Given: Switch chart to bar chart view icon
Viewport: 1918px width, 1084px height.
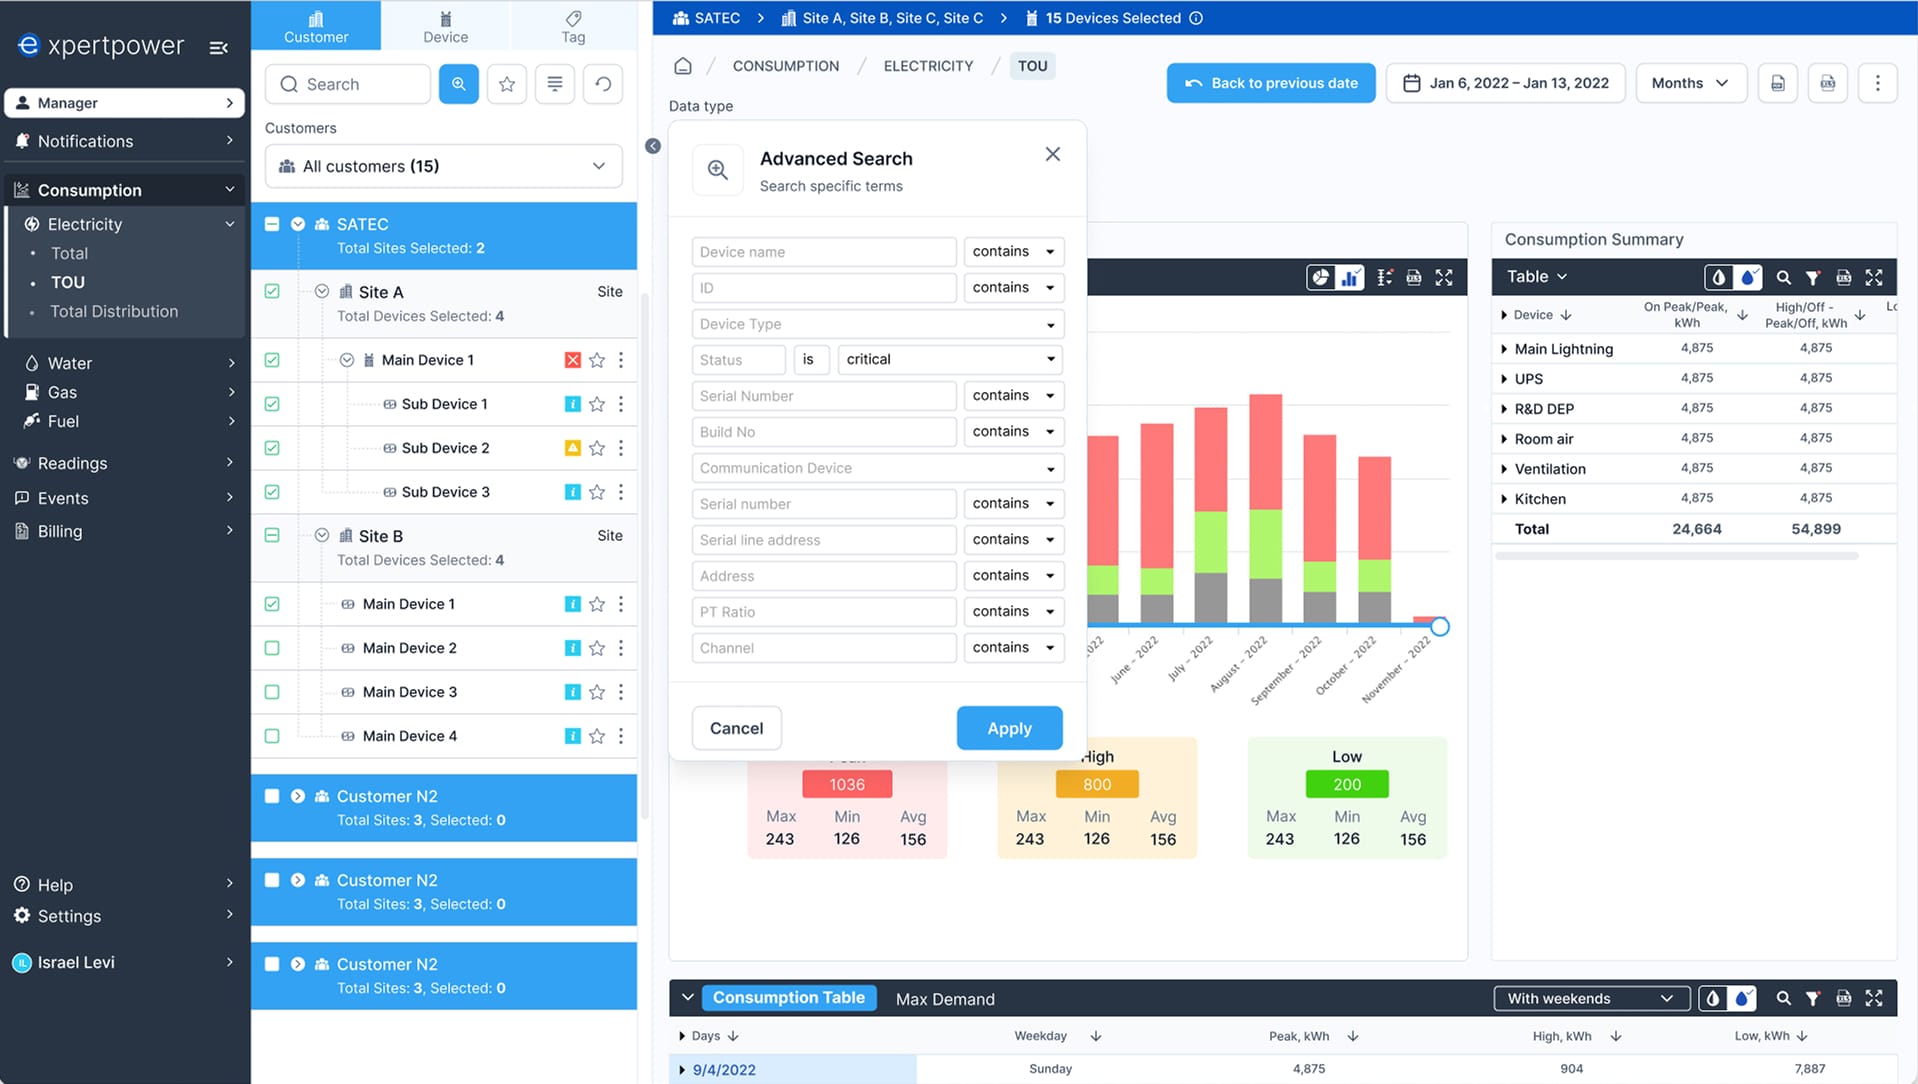Looking at the screenshot, I should click(1350, 277).
